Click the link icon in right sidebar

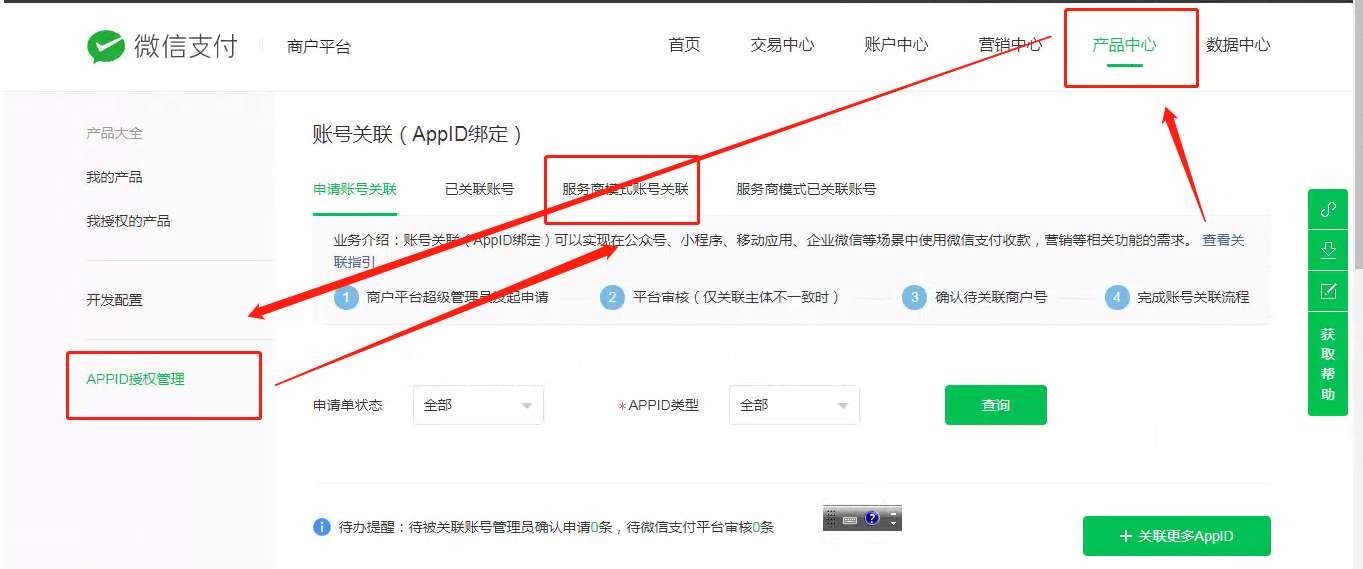[x=1328, y=210]
